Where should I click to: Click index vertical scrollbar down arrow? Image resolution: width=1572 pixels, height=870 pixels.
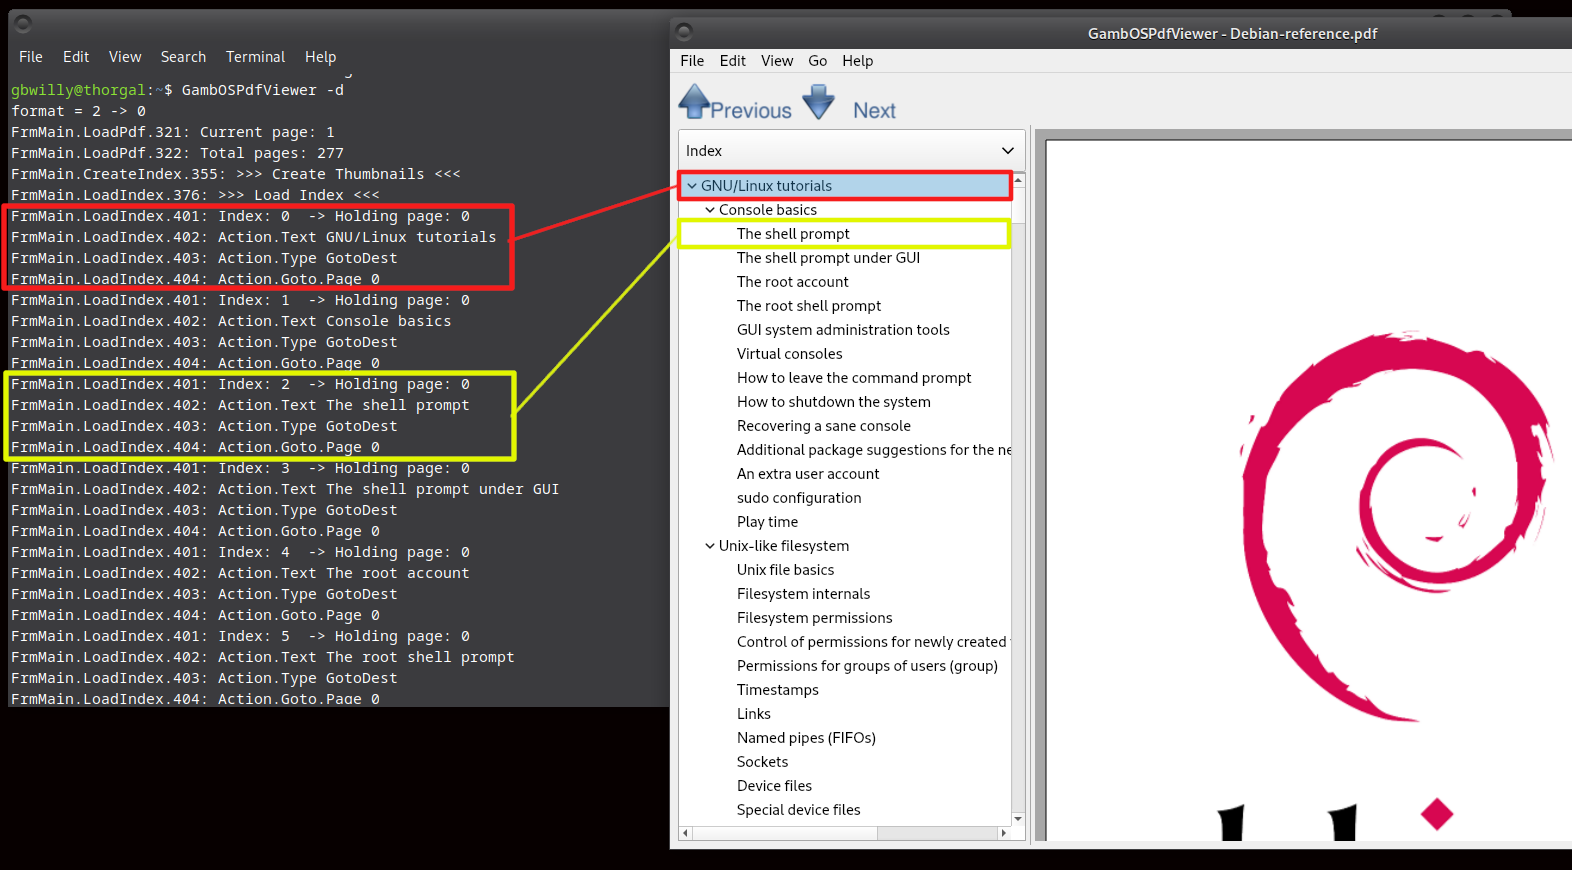pos(1018,819)
